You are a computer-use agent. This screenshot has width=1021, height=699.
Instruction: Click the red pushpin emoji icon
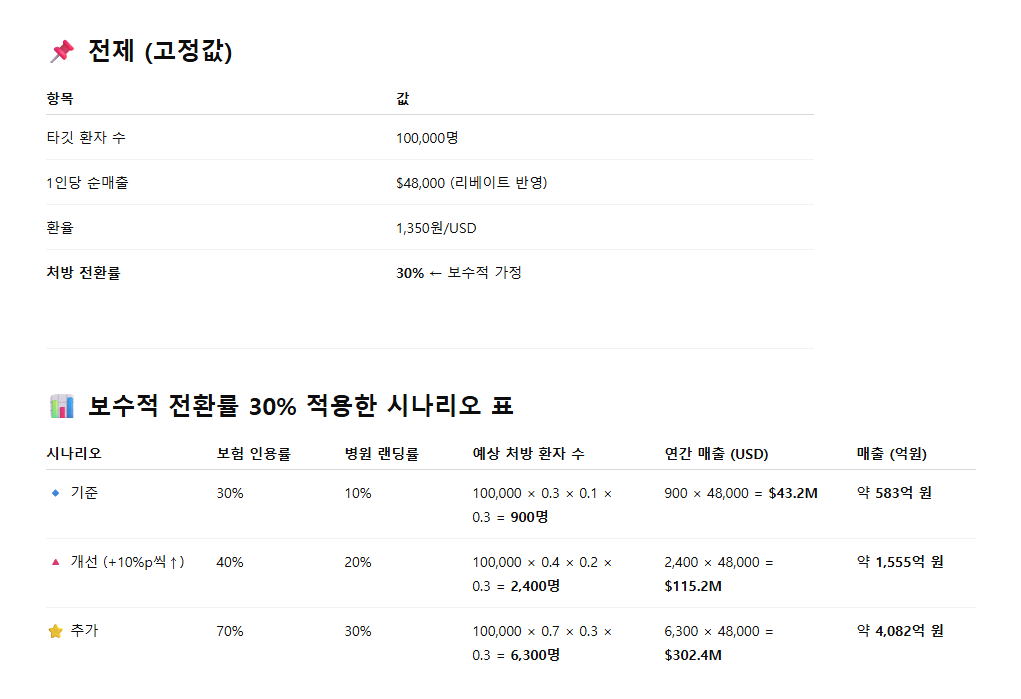click(63, 51)
